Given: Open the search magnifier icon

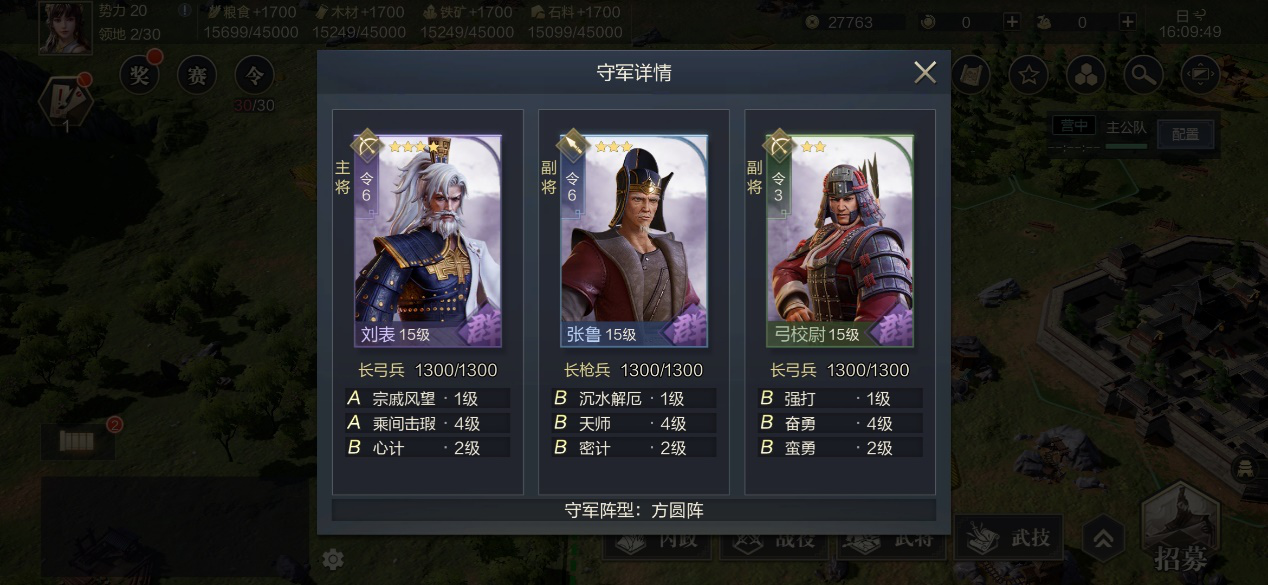Looking at the screenshot, I should tap(1143, 74).
